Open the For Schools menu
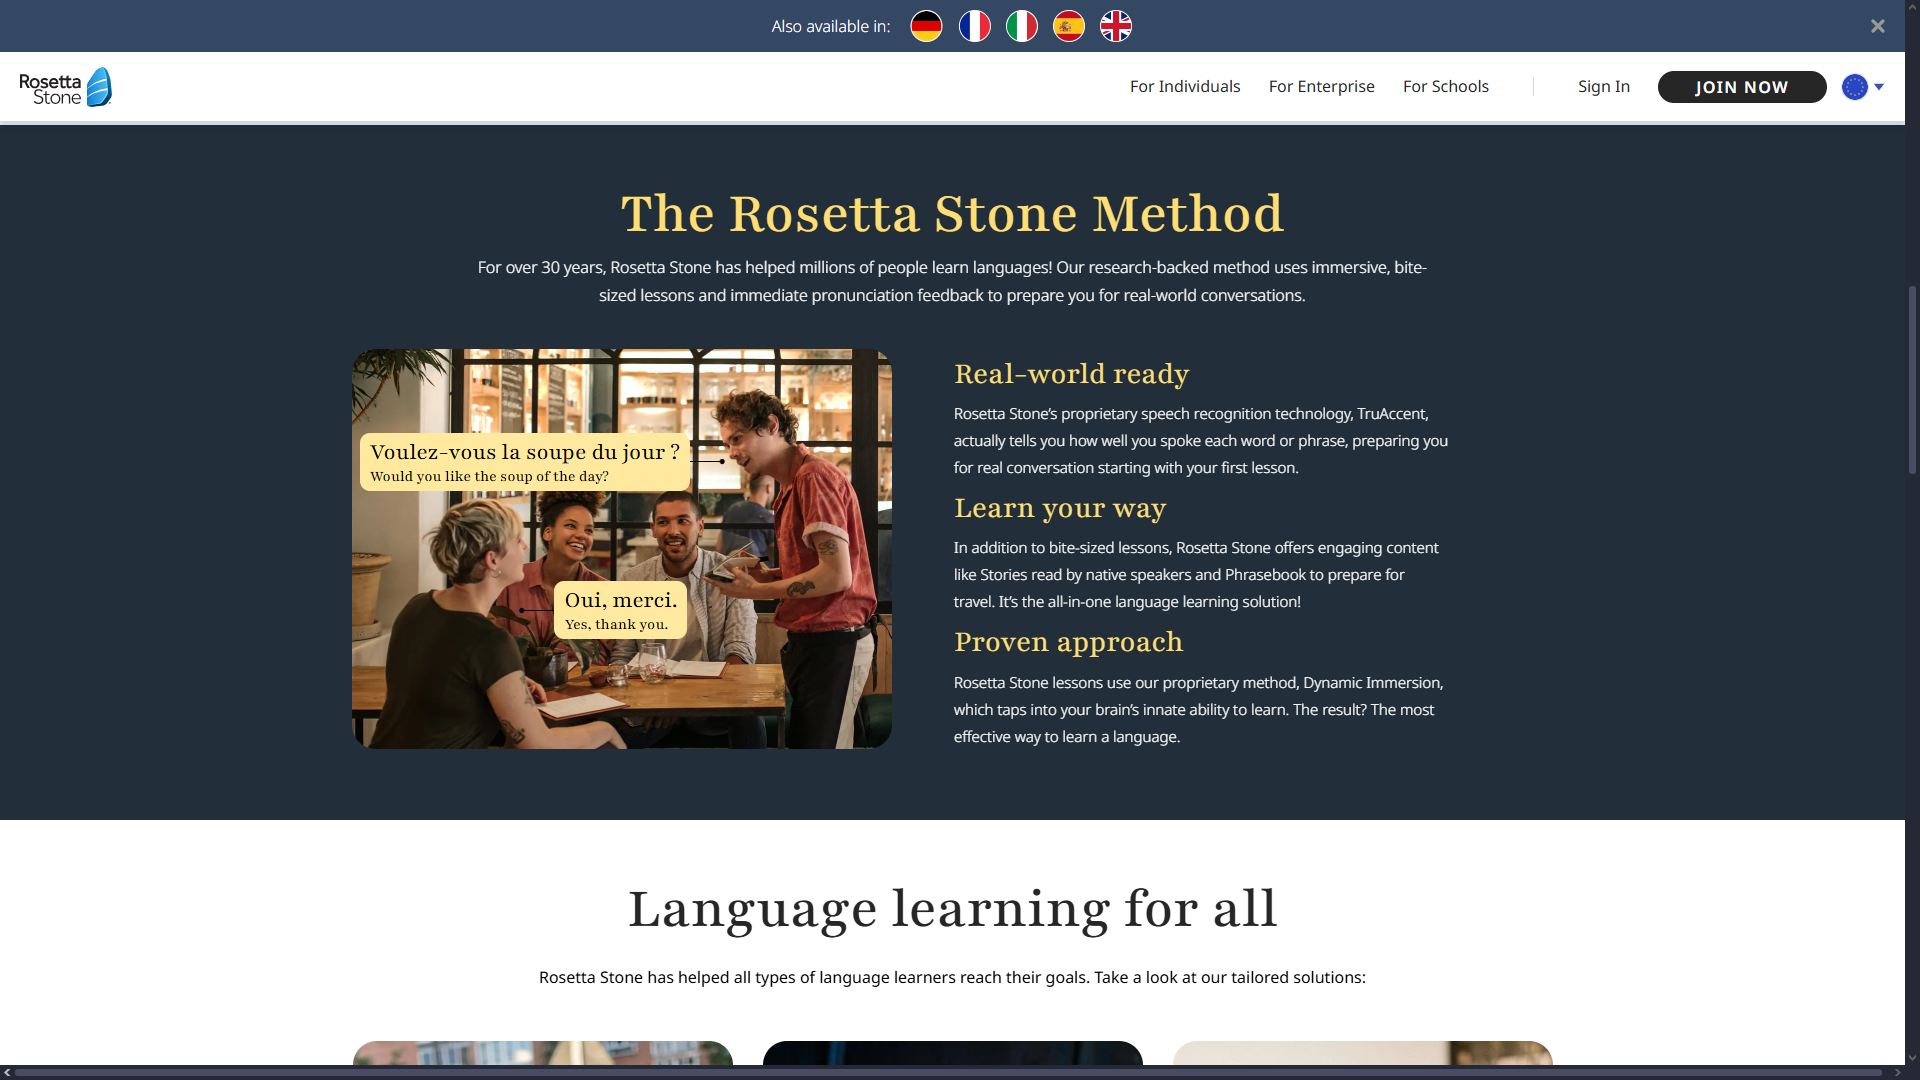Screen dimensions: 1920x1080 pos(1445,87)
